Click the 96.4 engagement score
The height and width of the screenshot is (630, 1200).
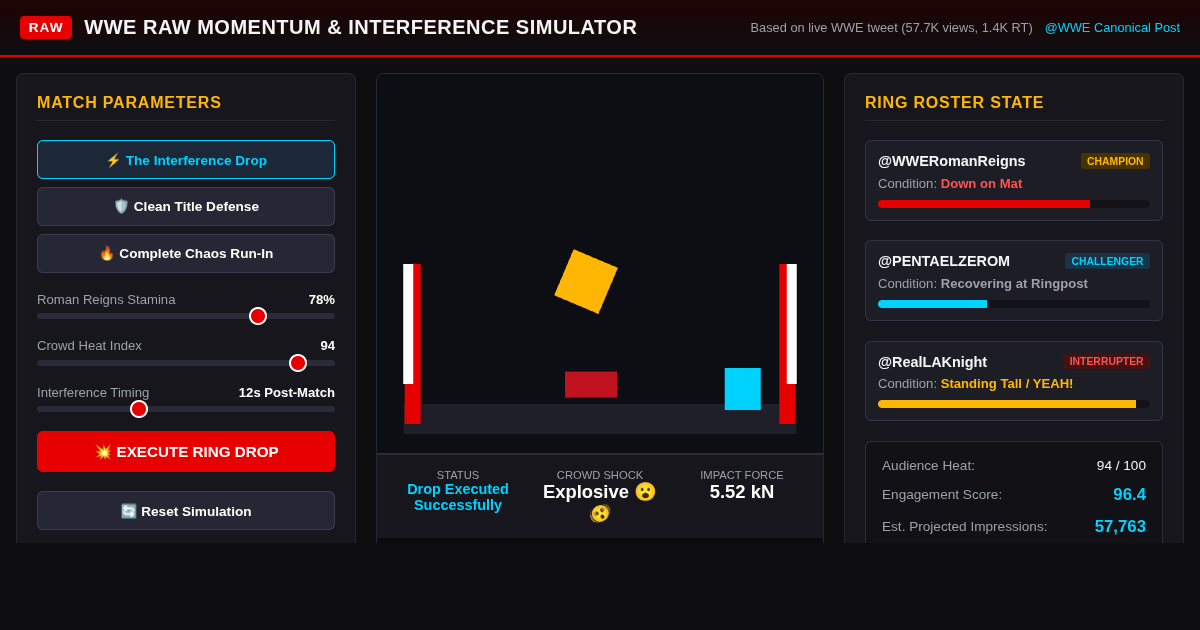pyautogui.click(x=1129, y=495)
